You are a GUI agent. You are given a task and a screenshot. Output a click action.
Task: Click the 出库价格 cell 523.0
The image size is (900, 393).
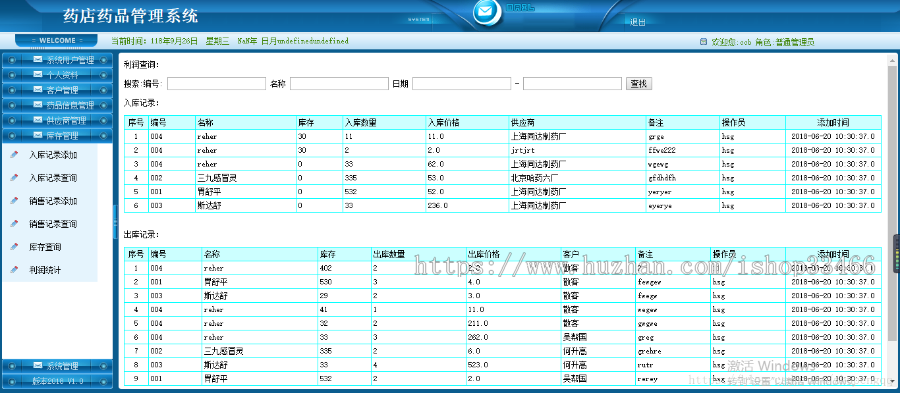(478, 364)
